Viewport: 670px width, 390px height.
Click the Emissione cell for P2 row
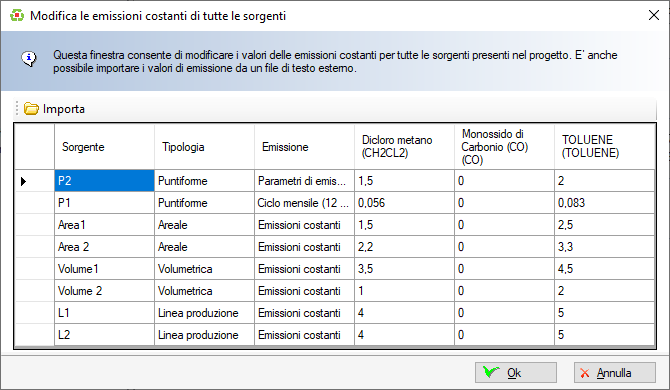(x=304, y=181)
